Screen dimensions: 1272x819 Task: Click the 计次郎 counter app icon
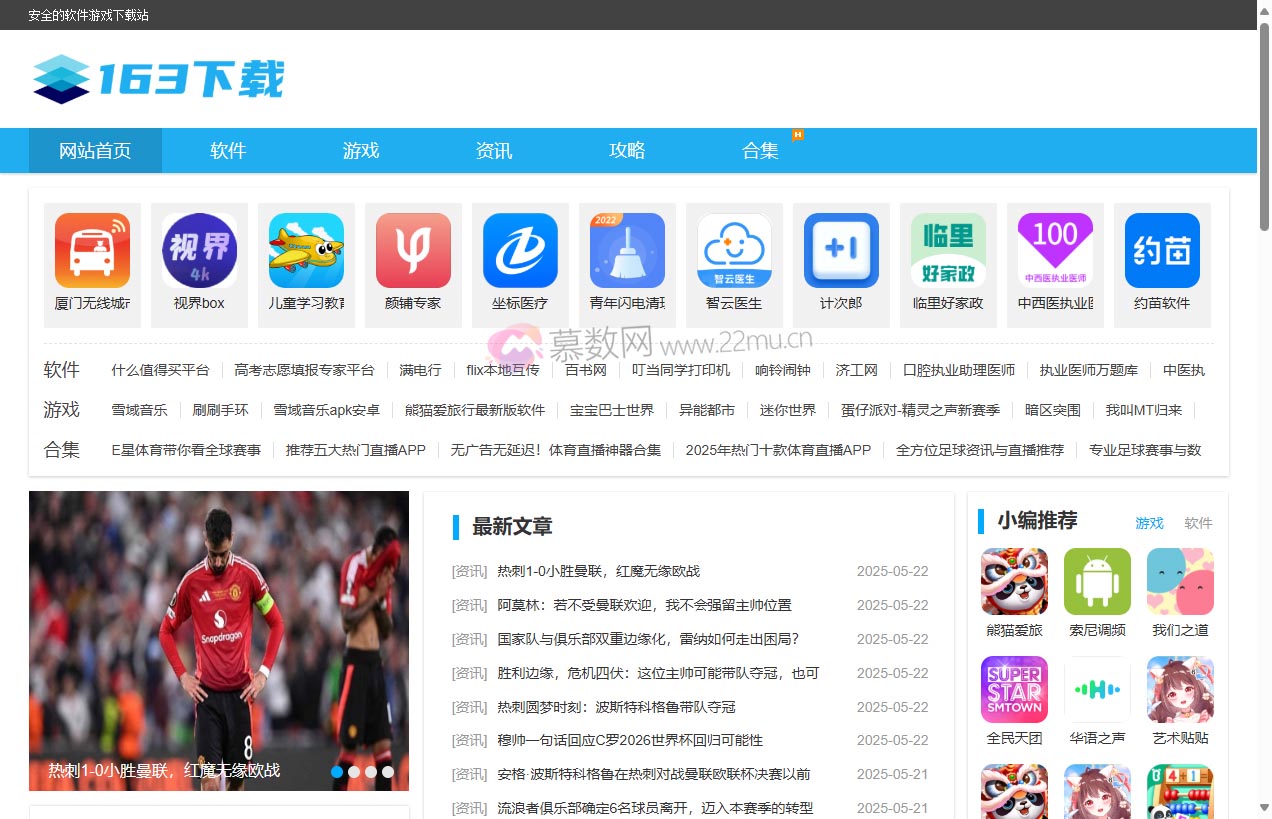click(x=841, y=251)
